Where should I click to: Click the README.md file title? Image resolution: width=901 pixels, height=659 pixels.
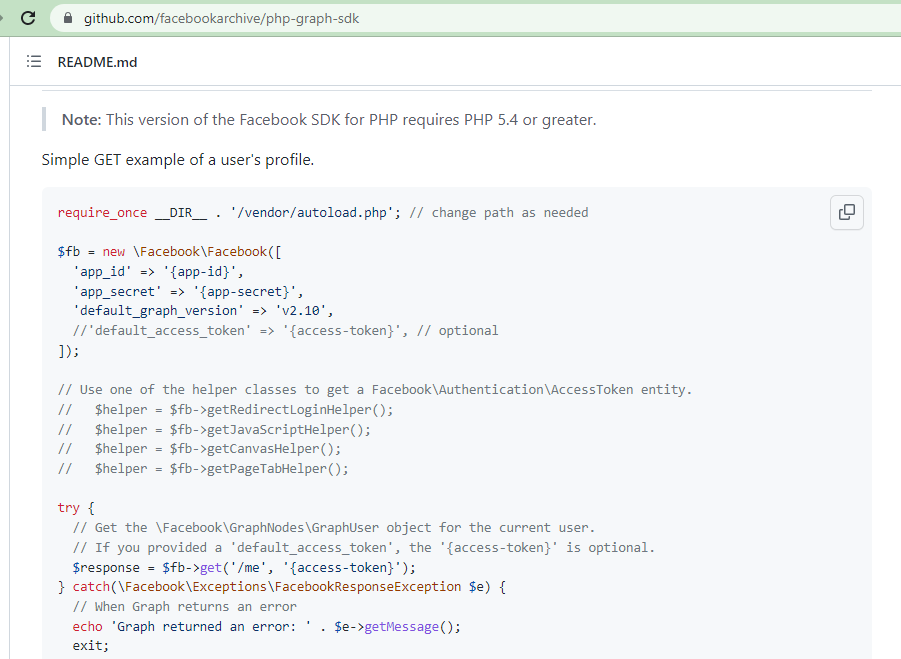tap(97, 62)
